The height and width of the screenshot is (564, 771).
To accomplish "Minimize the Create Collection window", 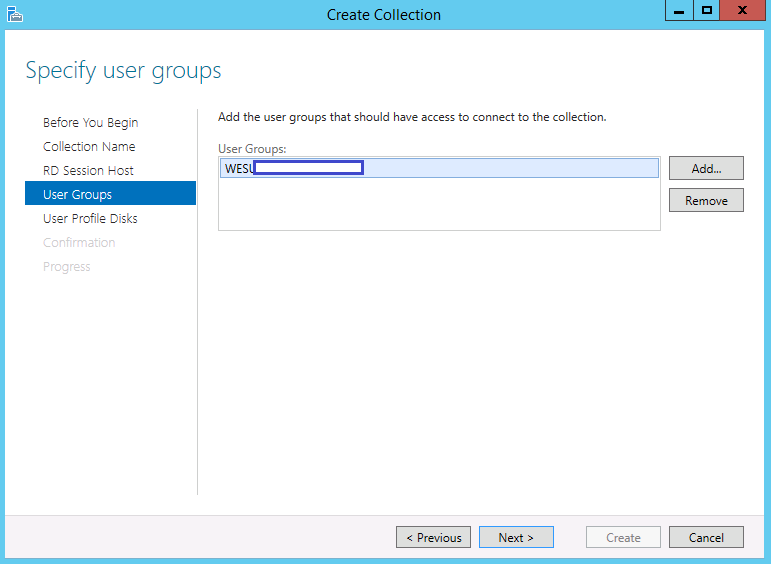I will point(679,10).
